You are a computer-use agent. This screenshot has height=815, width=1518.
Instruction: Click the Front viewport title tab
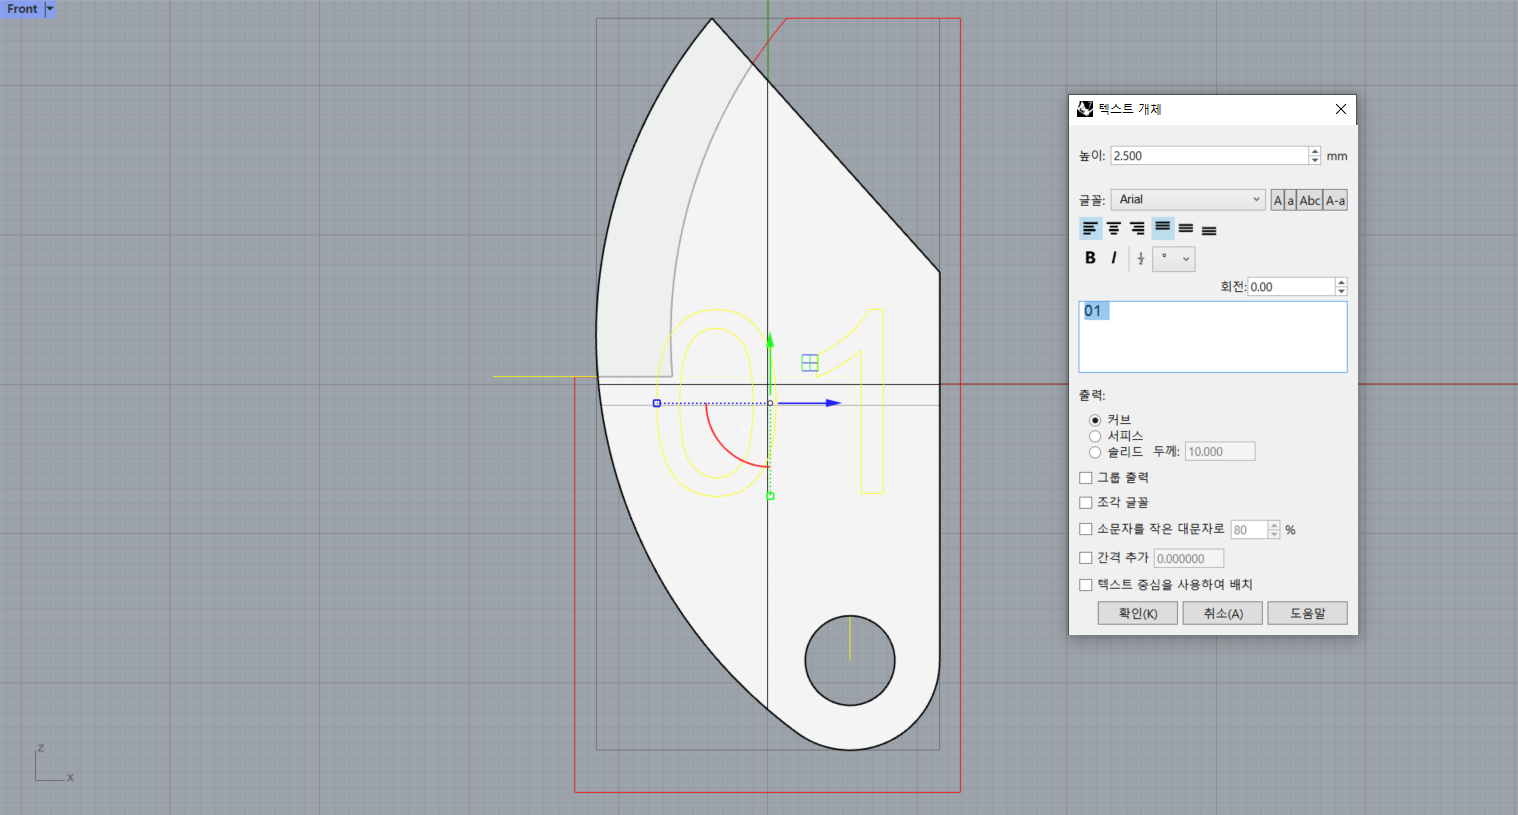point(22,9)
